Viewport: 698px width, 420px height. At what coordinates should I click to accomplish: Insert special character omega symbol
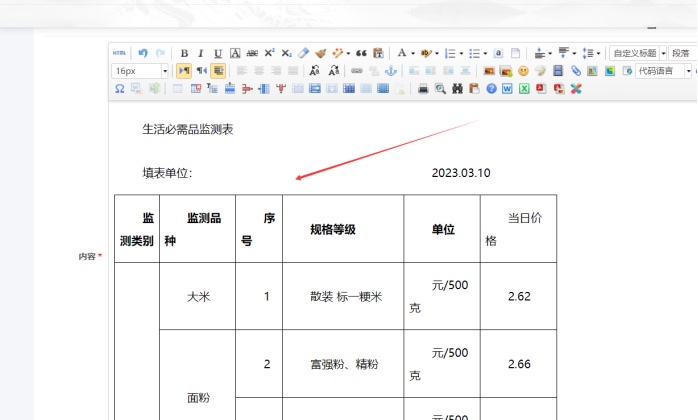tap(119, 89)
